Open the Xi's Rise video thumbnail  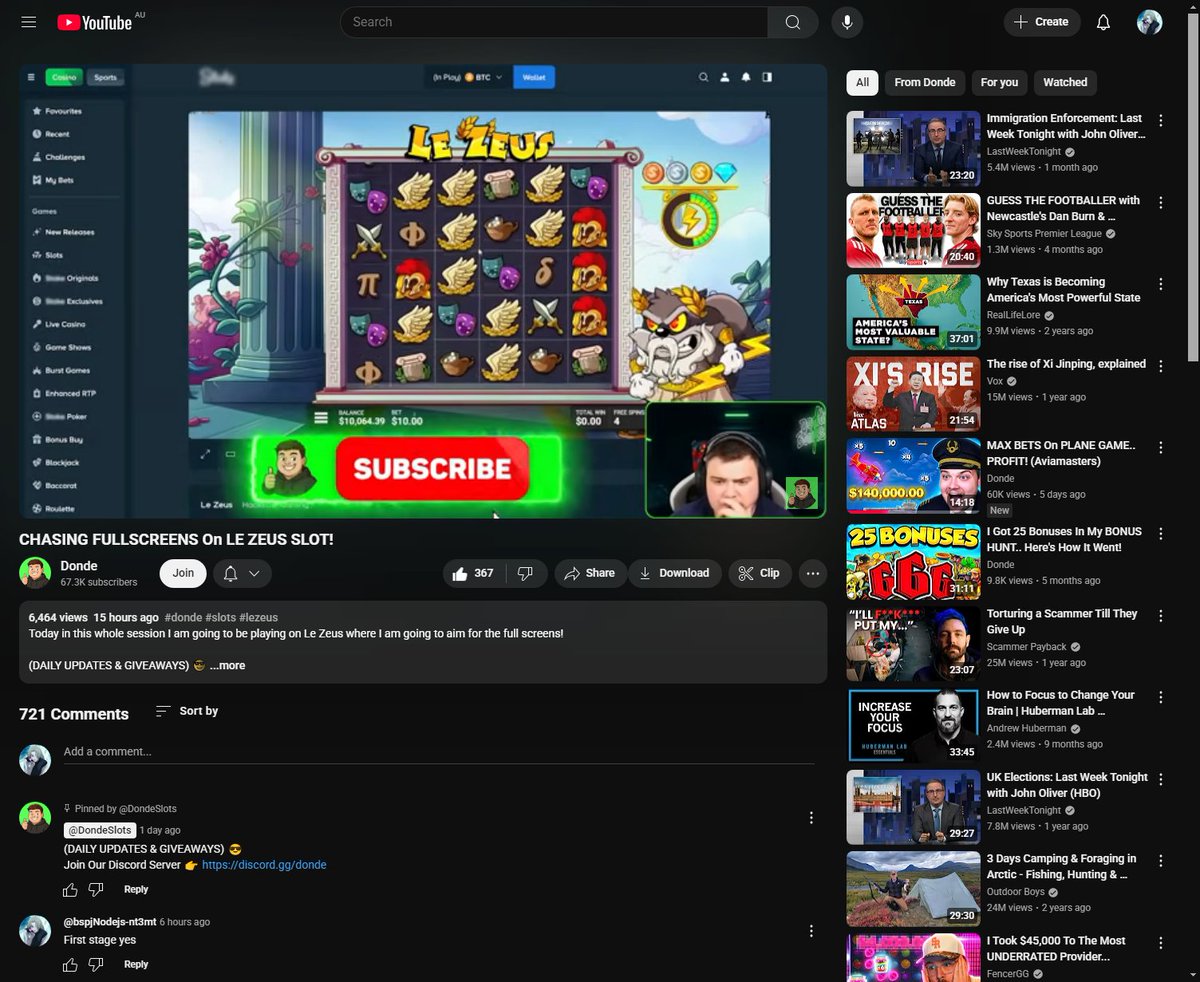(x=914, y=394)
